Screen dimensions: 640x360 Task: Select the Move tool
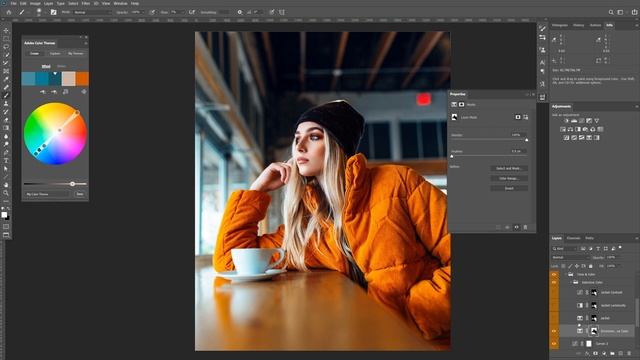(6, 31)
